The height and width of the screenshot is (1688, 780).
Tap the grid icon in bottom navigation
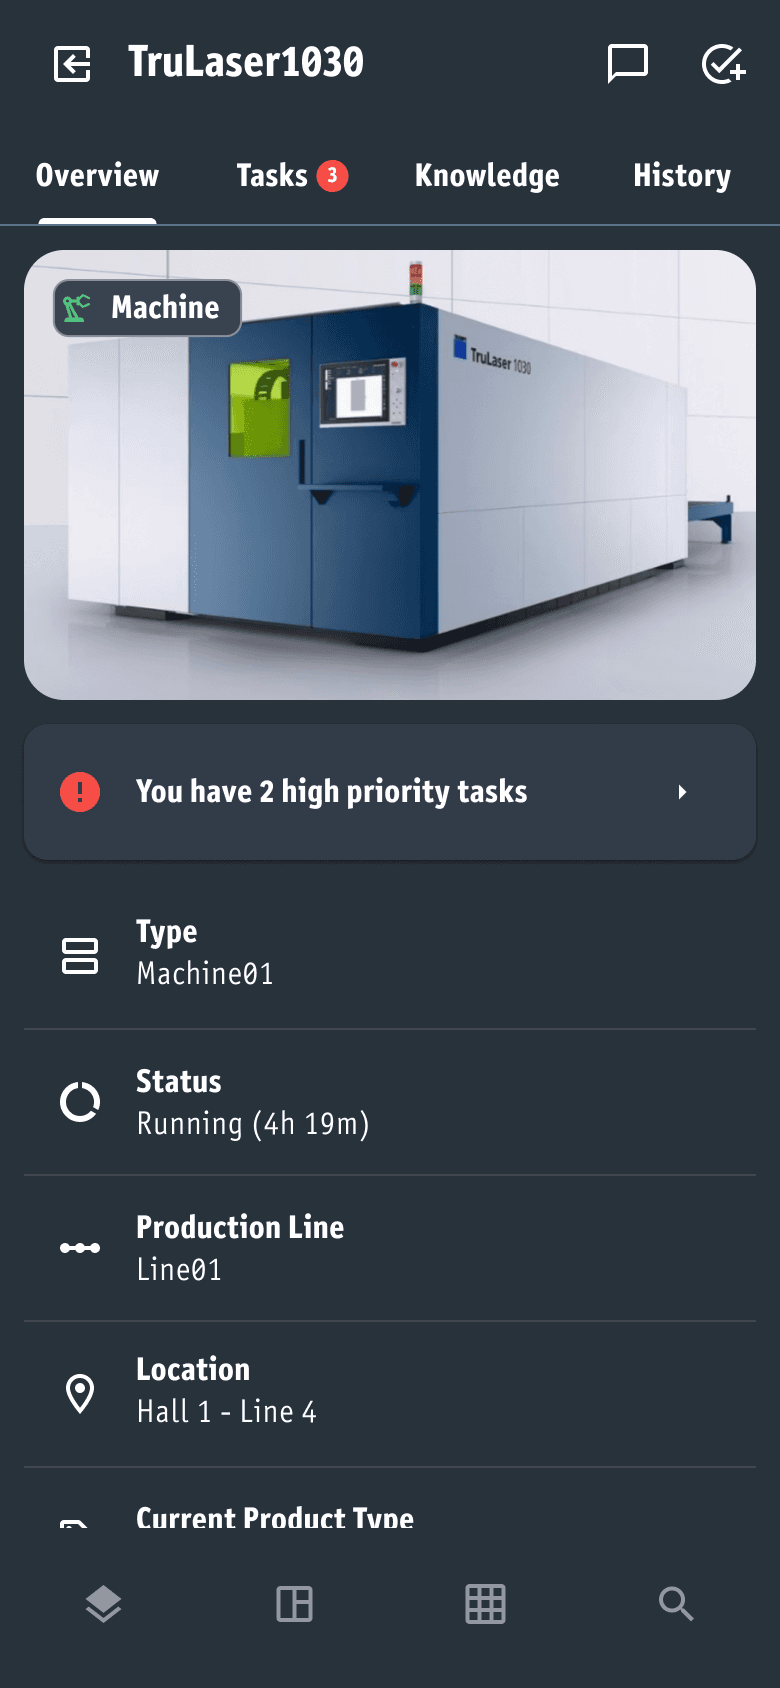(484, 1604)
